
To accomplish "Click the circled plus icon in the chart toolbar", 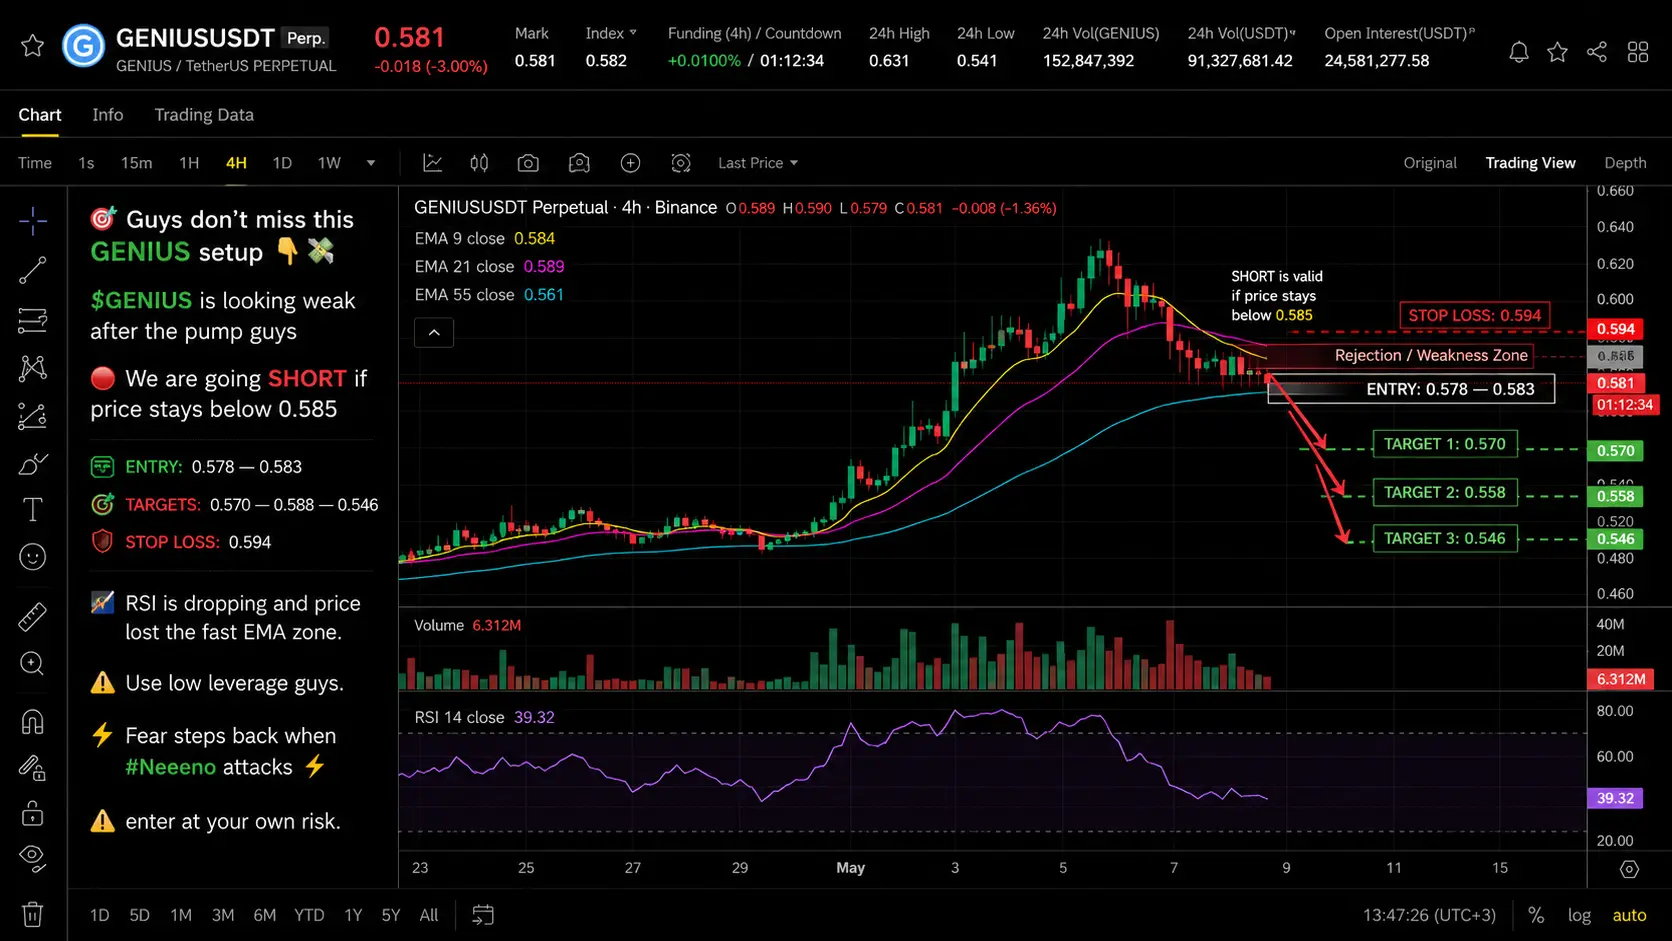I will coord(630,163).
